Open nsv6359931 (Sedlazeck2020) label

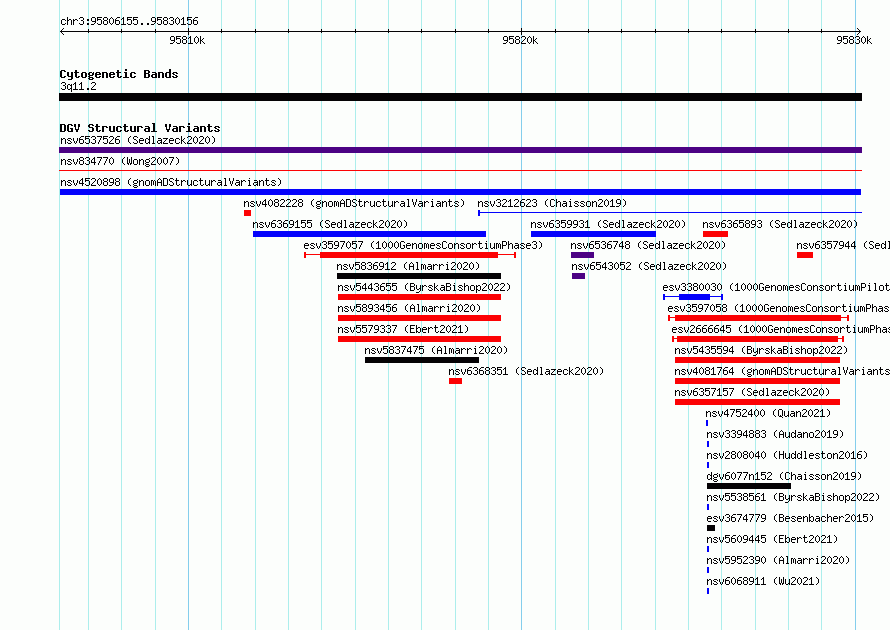click(x=608, y=224)
